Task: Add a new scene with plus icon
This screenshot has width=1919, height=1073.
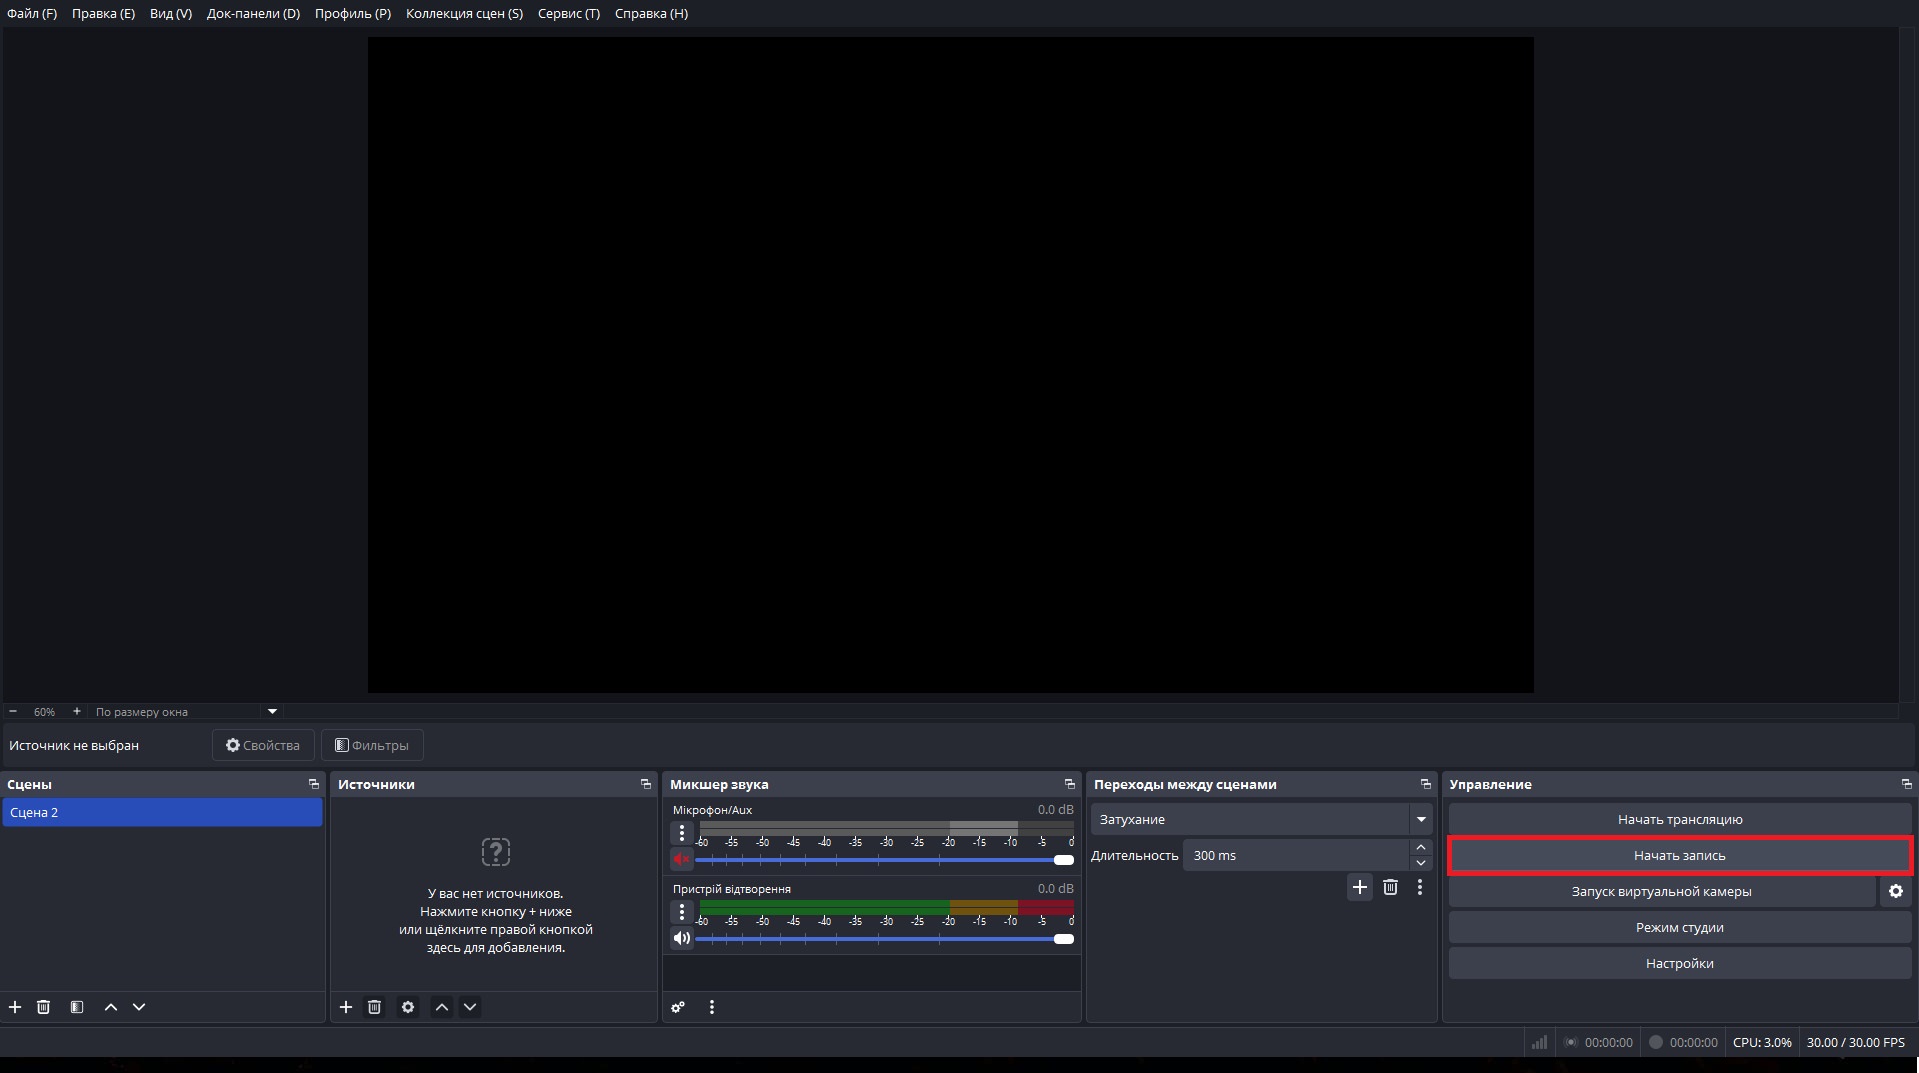Action: point(15,1007)
